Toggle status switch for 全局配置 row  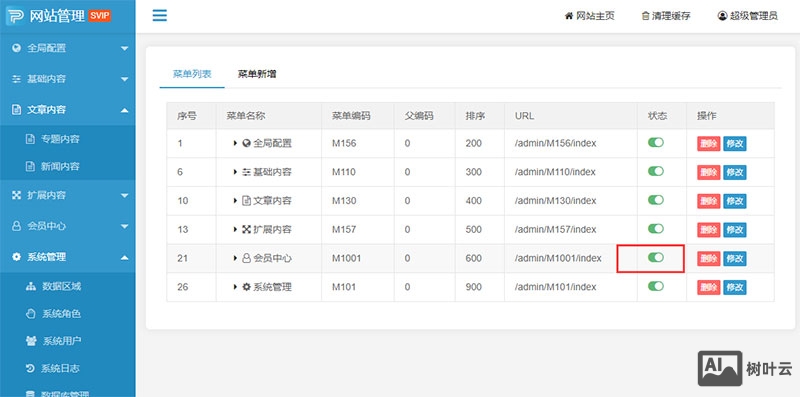656,142
